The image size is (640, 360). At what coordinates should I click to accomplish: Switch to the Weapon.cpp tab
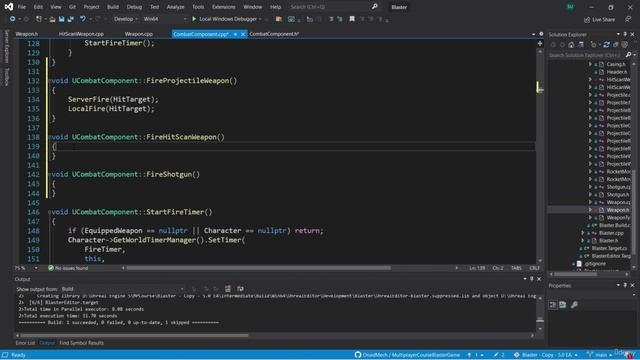coord(139,34)
